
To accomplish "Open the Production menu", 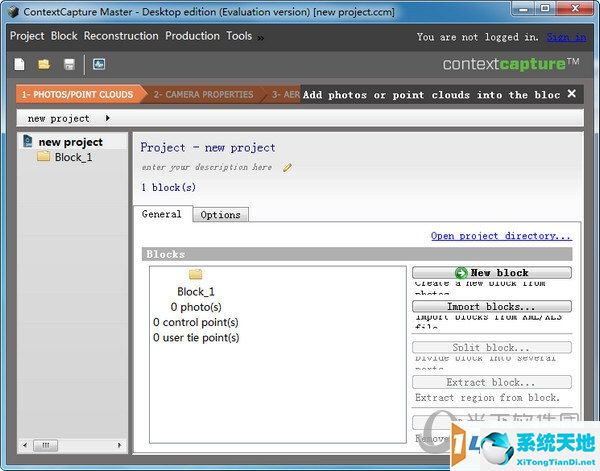I will pyautogui.click(x=192, y=36).
